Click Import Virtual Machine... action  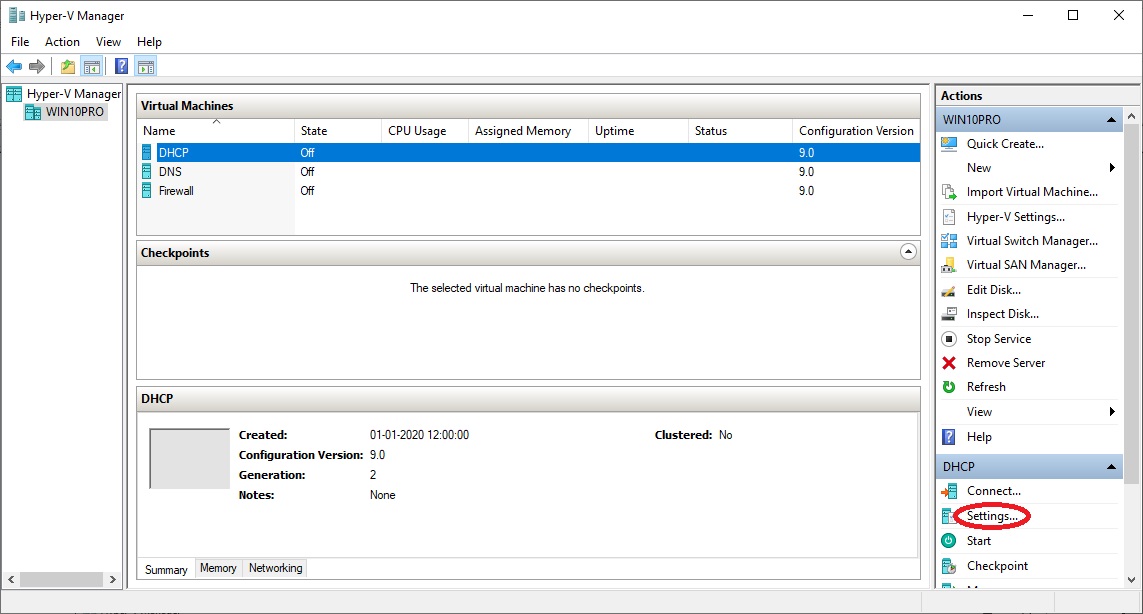[1032, 192]
